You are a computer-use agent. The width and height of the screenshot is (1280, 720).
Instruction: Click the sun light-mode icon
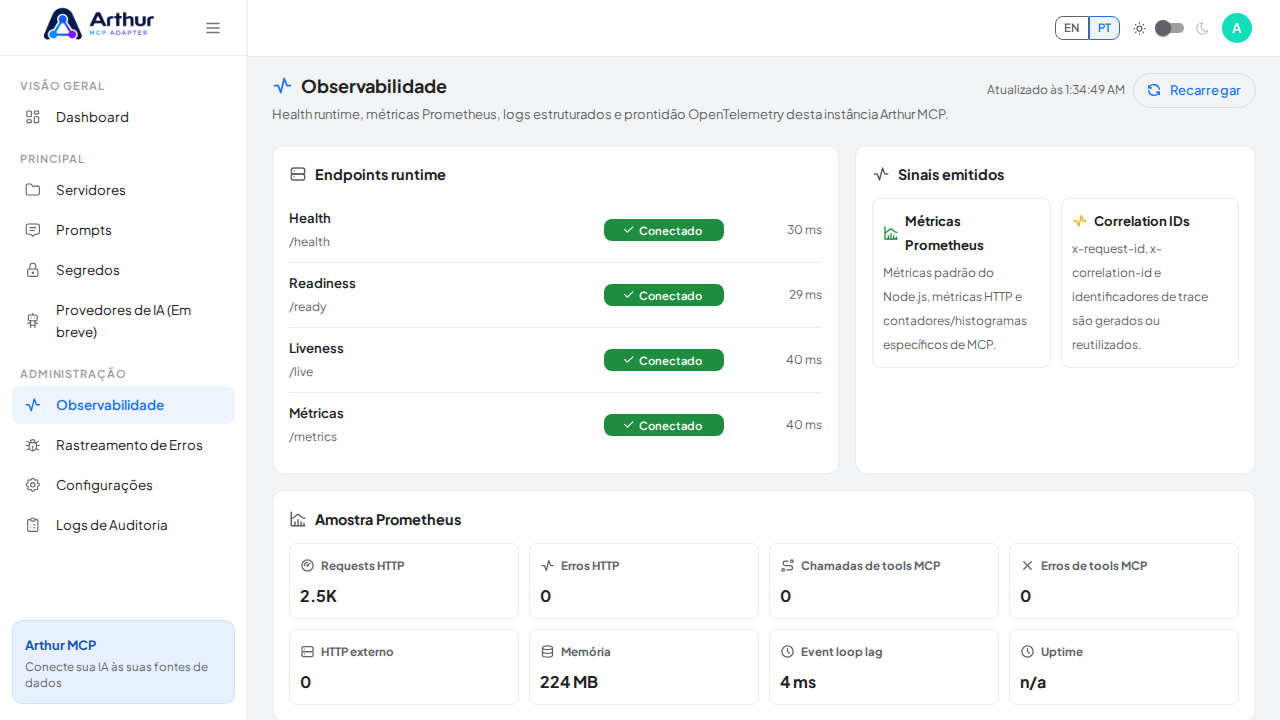point(1139,28)
